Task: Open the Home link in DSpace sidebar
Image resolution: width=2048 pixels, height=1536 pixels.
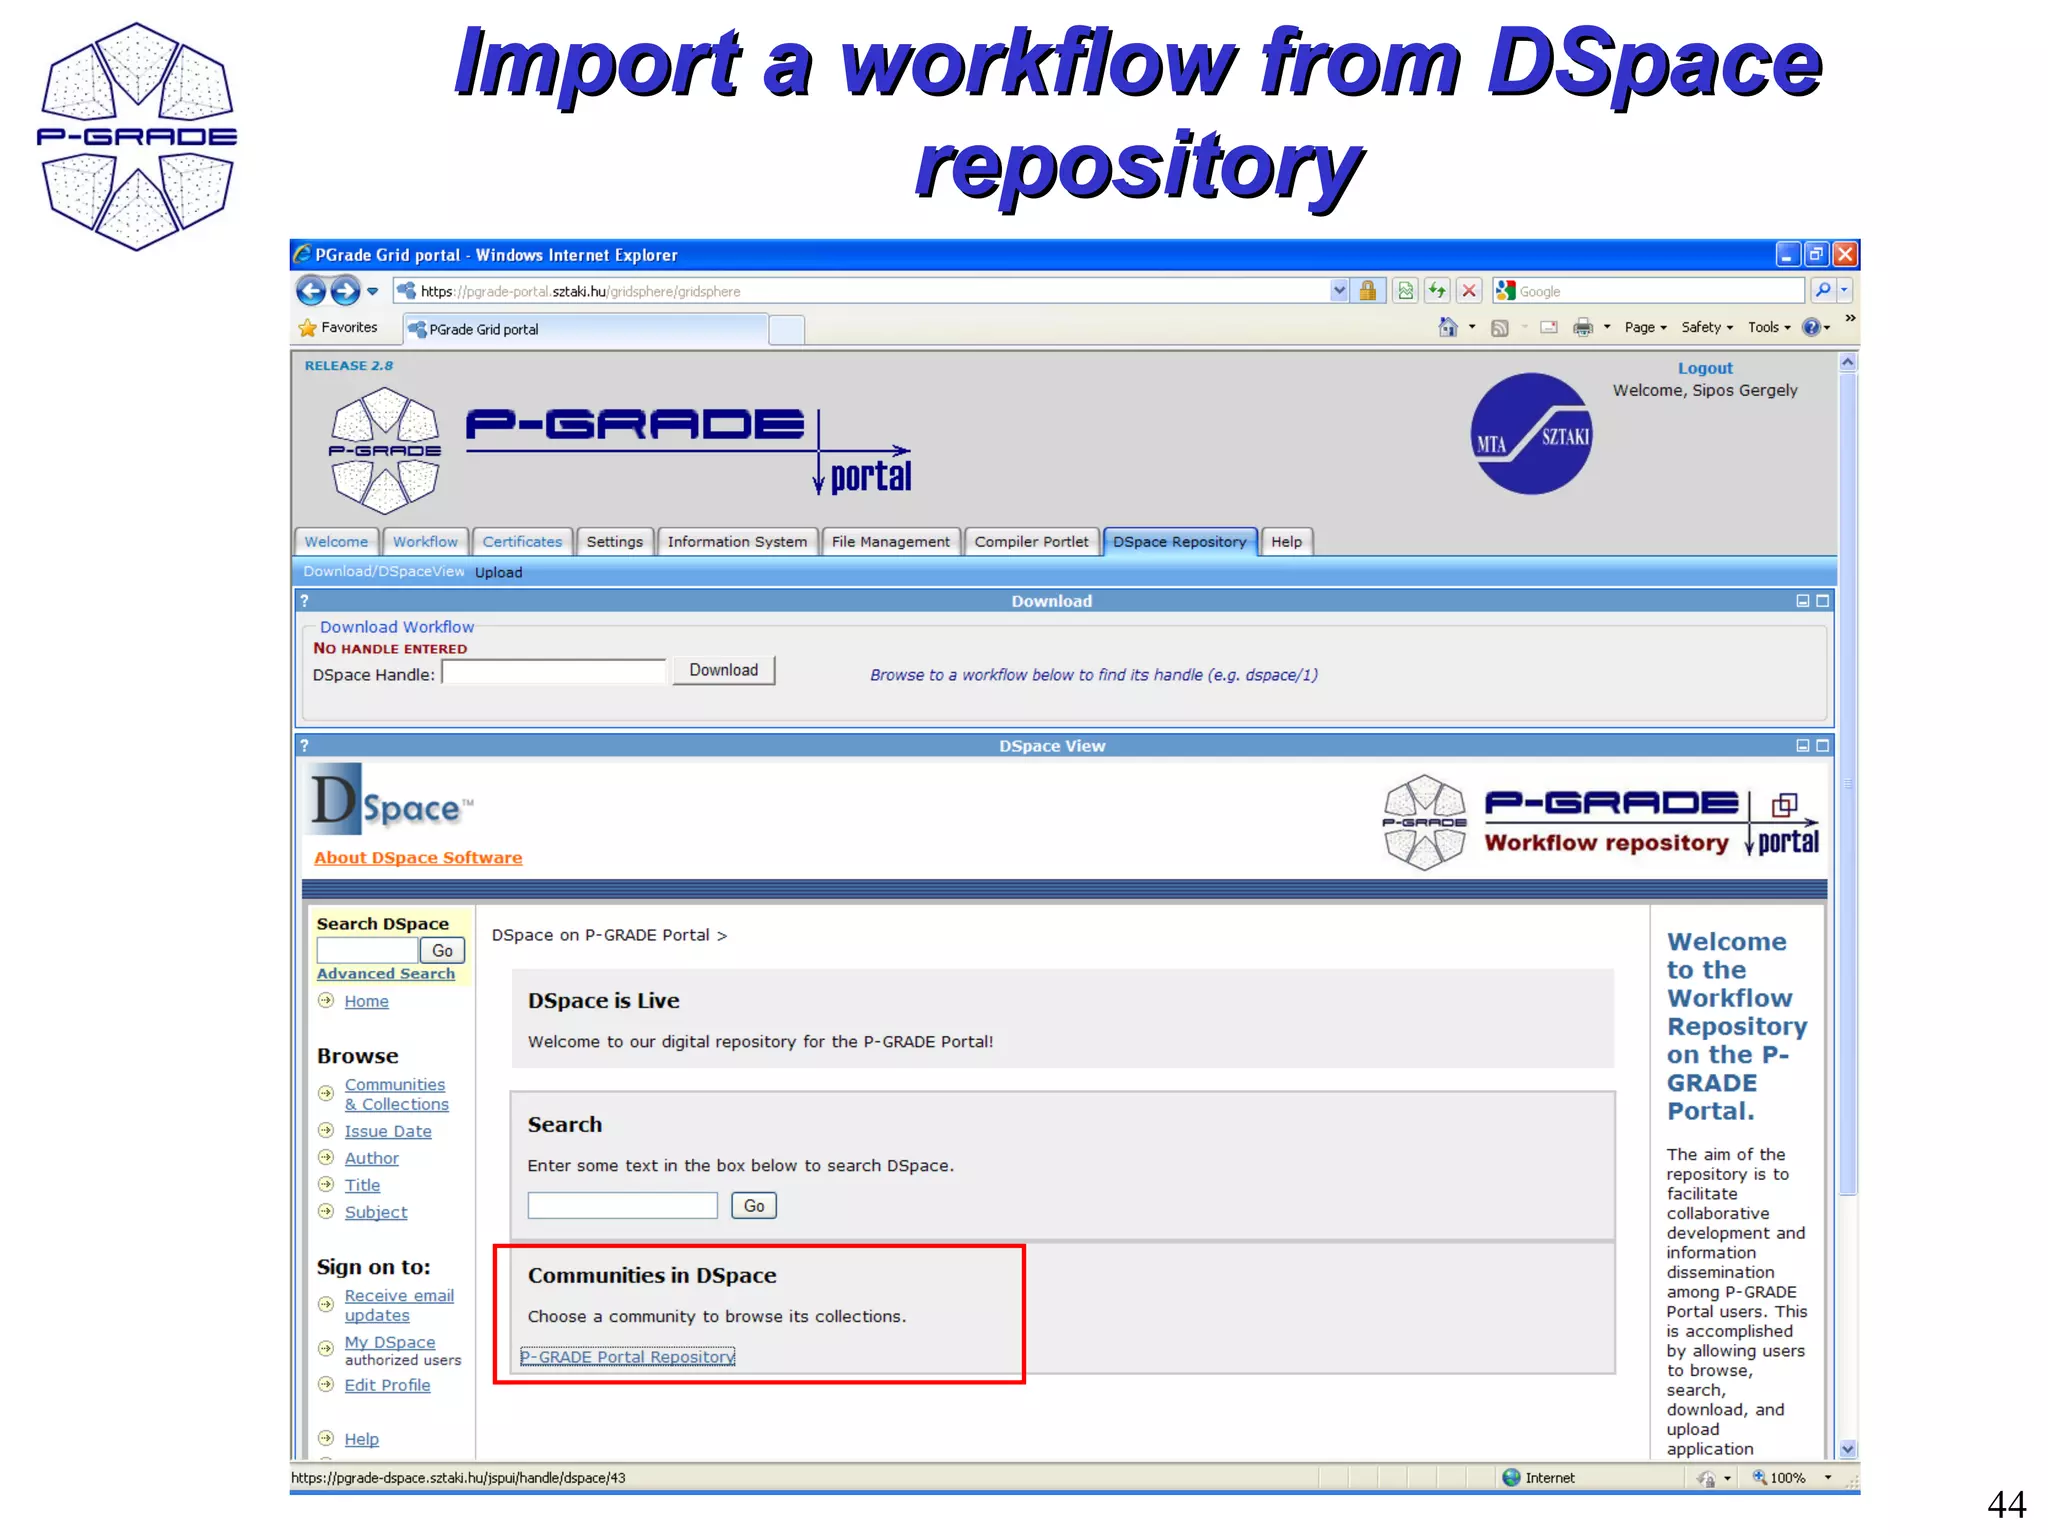Action: 366,1001
